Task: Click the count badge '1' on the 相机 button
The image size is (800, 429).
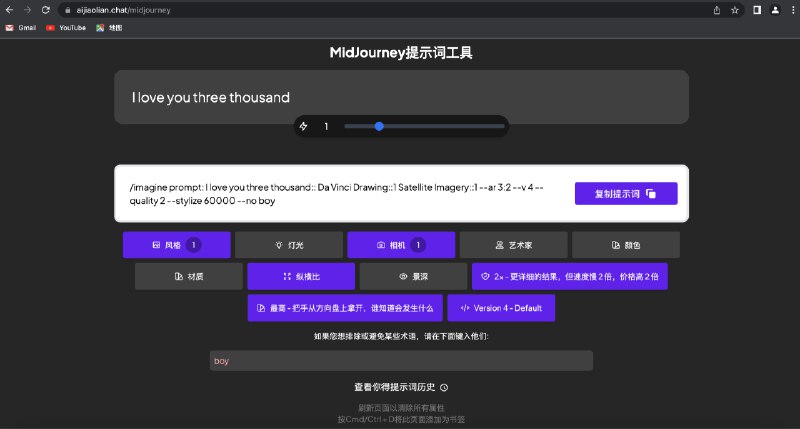Action: pyautogui.click(x=418, y=245)
